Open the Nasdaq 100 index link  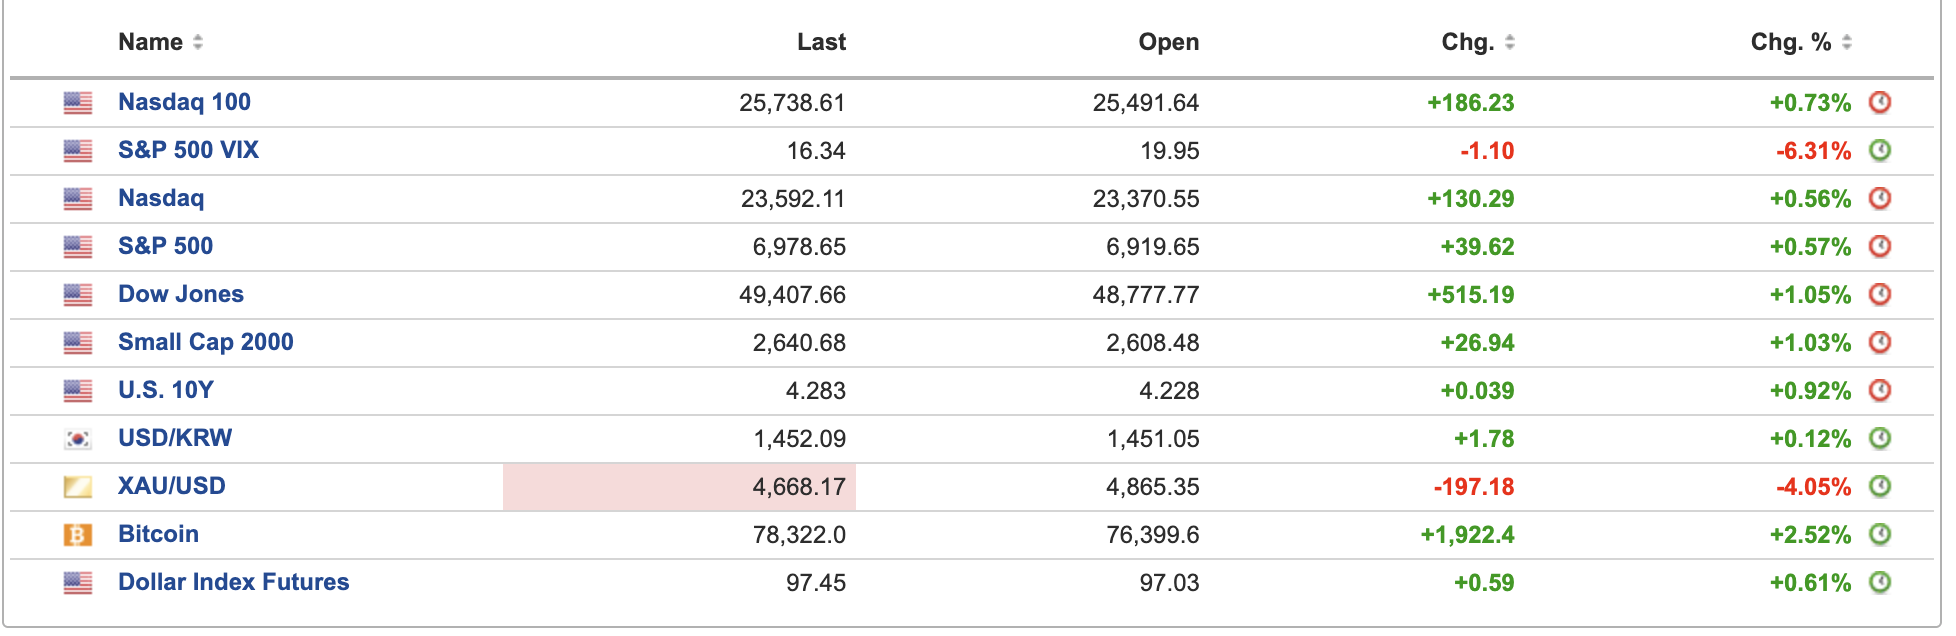[x=184, y=102]
